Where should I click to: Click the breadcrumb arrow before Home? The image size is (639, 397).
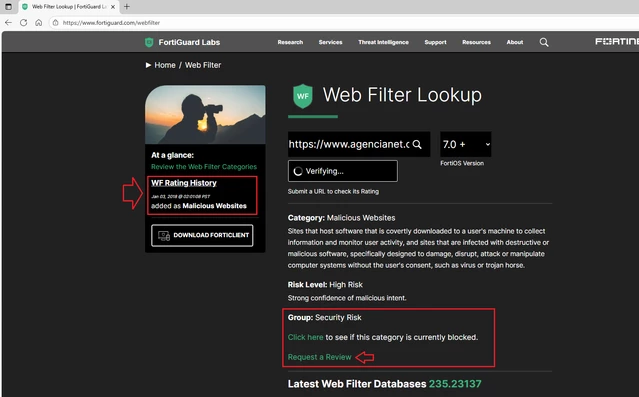click(148, 65)
